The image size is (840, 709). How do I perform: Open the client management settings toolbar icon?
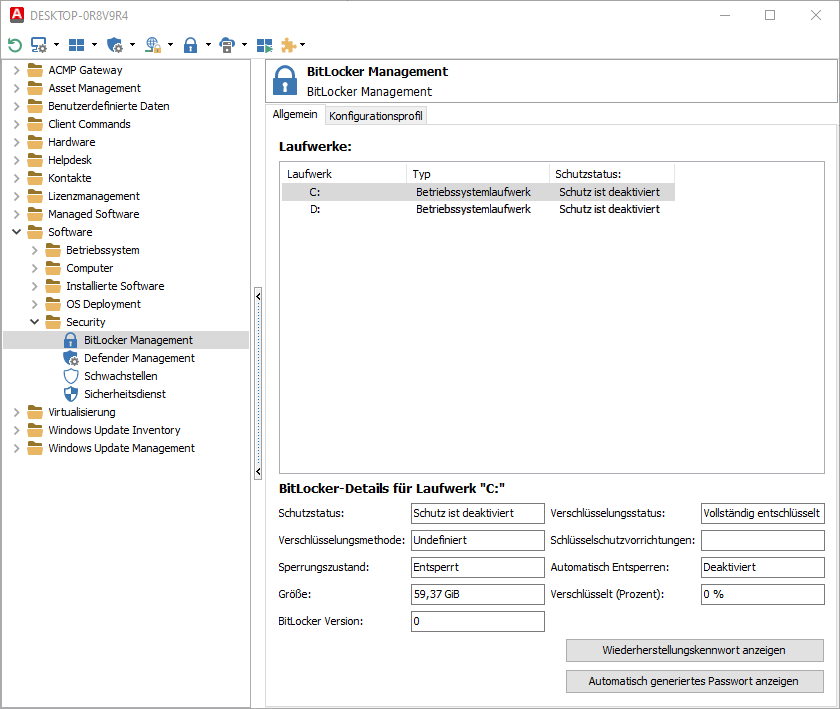click(40, 44)
